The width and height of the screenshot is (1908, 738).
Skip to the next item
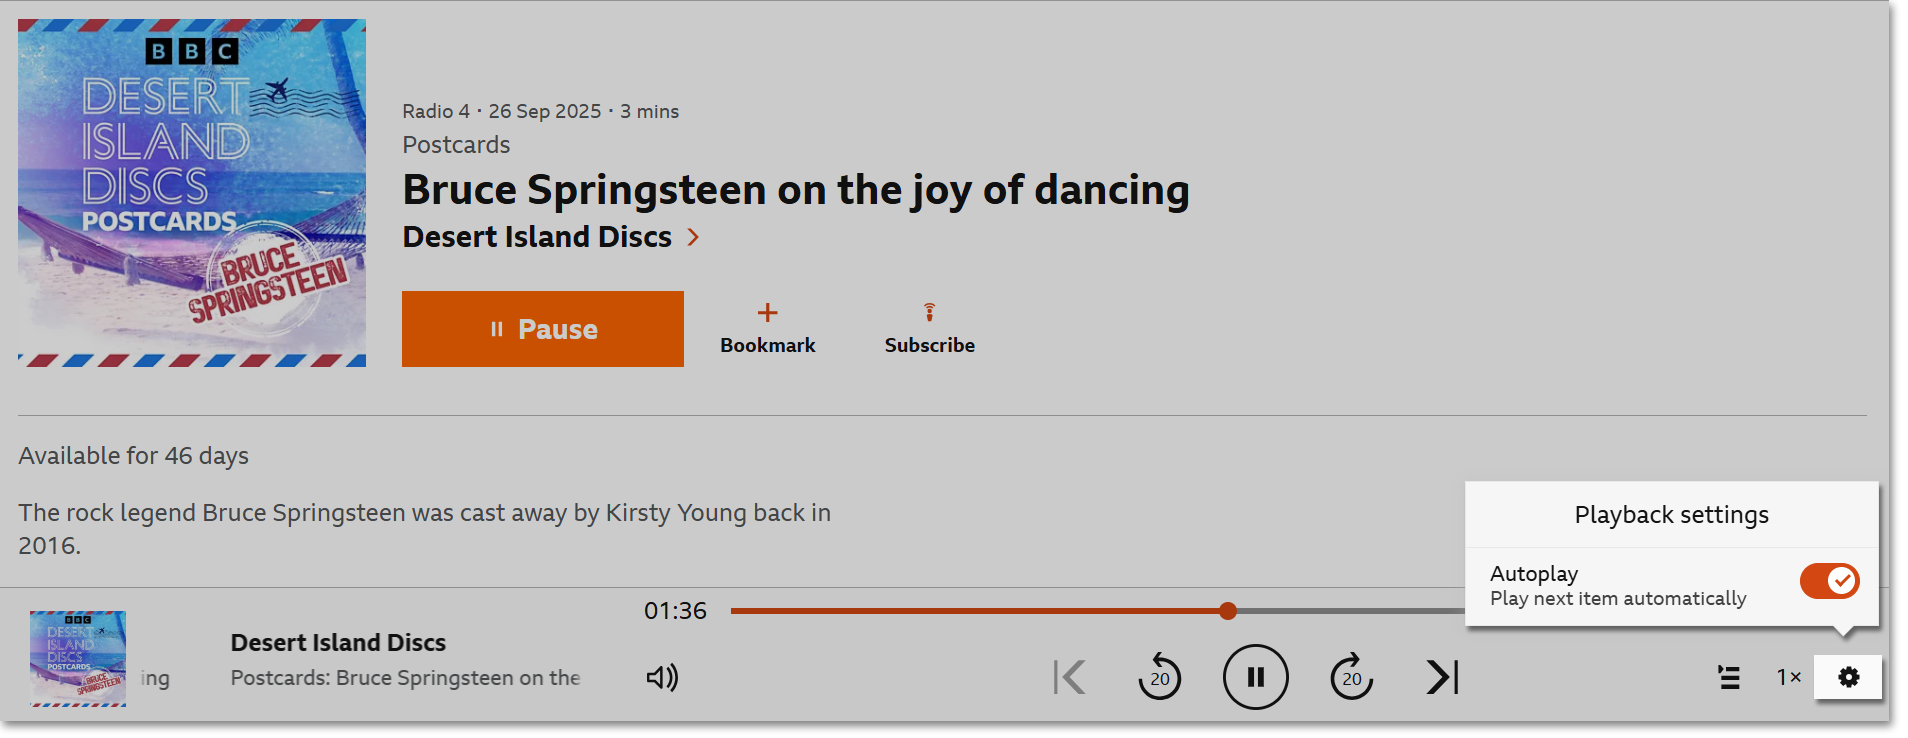1441,677
